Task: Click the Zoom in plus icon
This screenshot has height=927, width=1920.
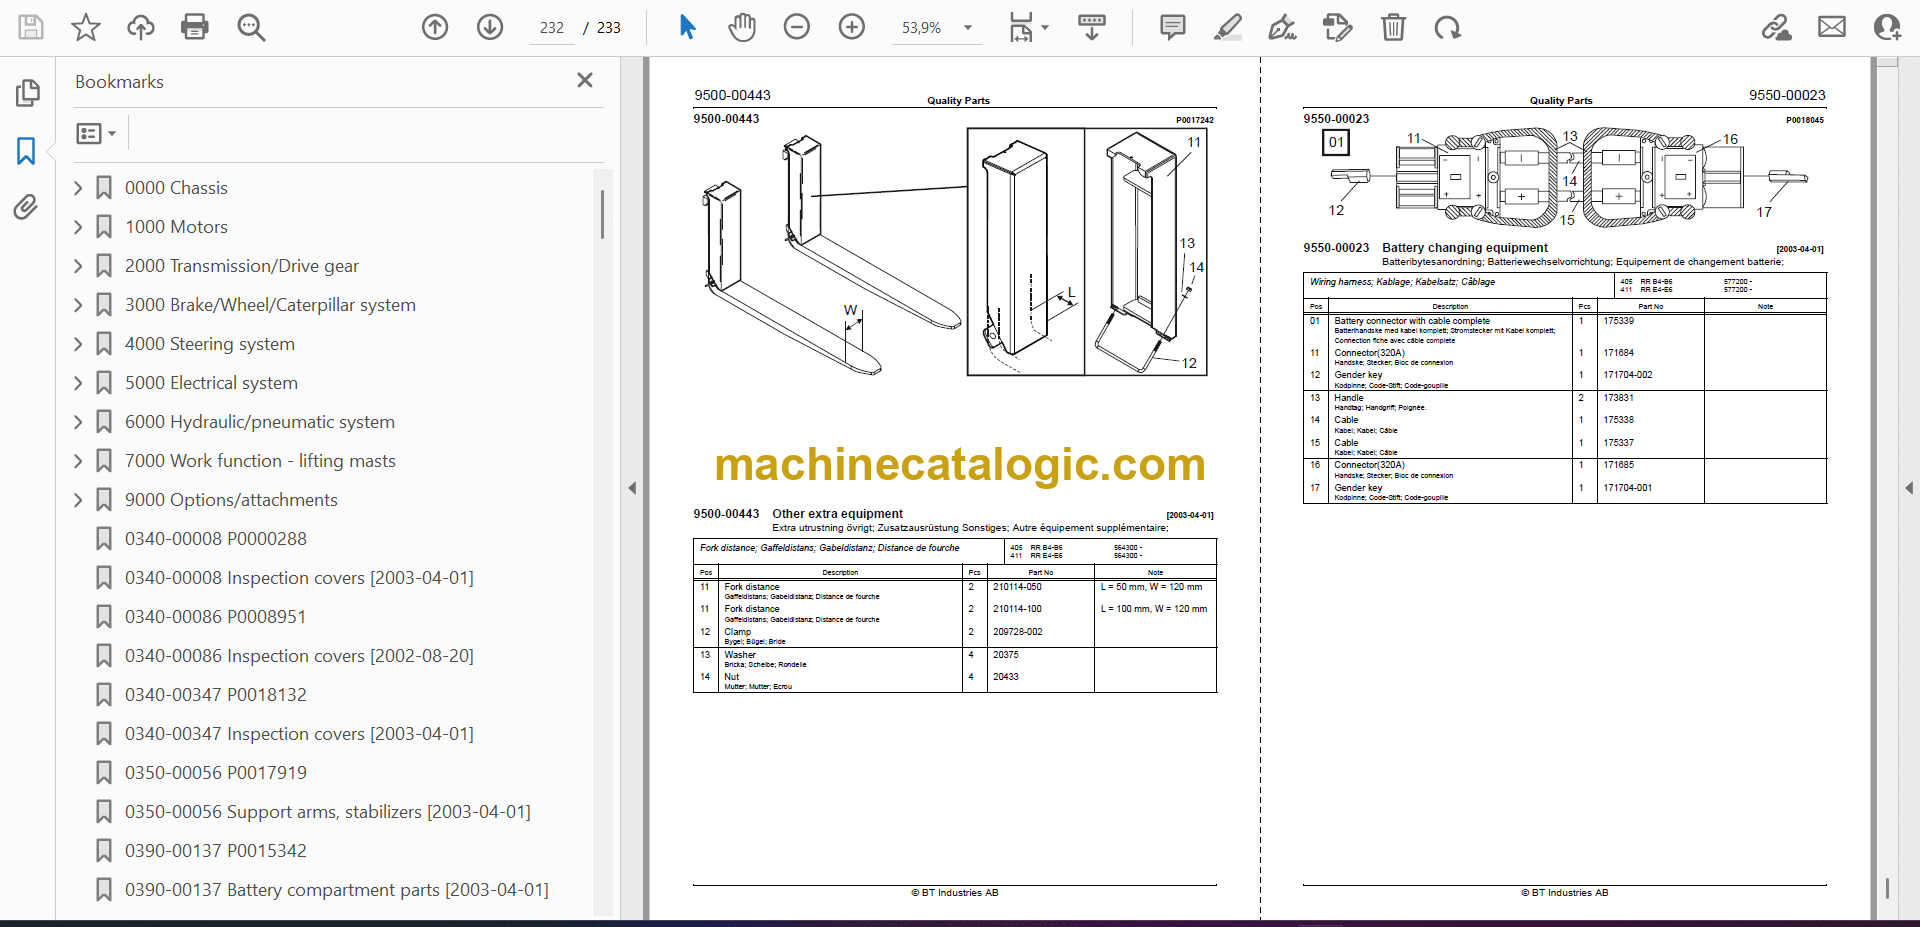Action: (851, 27)
